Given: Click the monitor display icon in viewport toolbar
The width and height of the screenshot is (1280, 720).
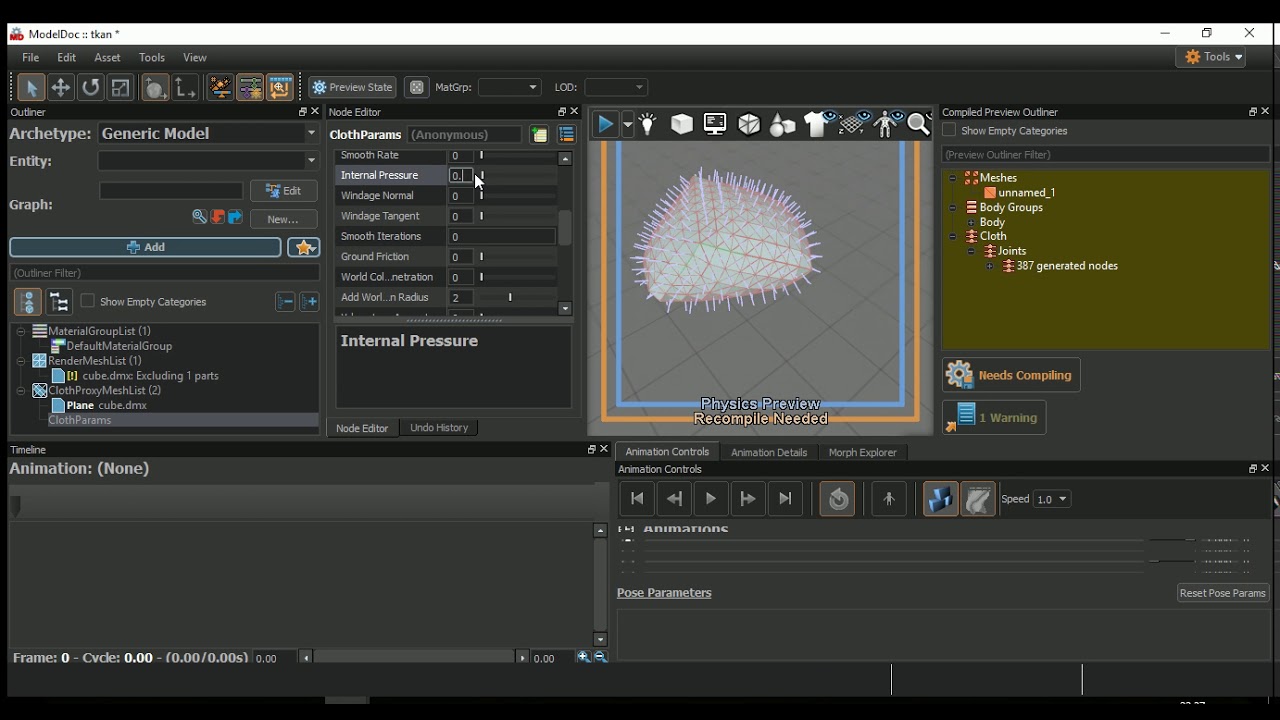Looking at the screenshot, I should point(715,124).
